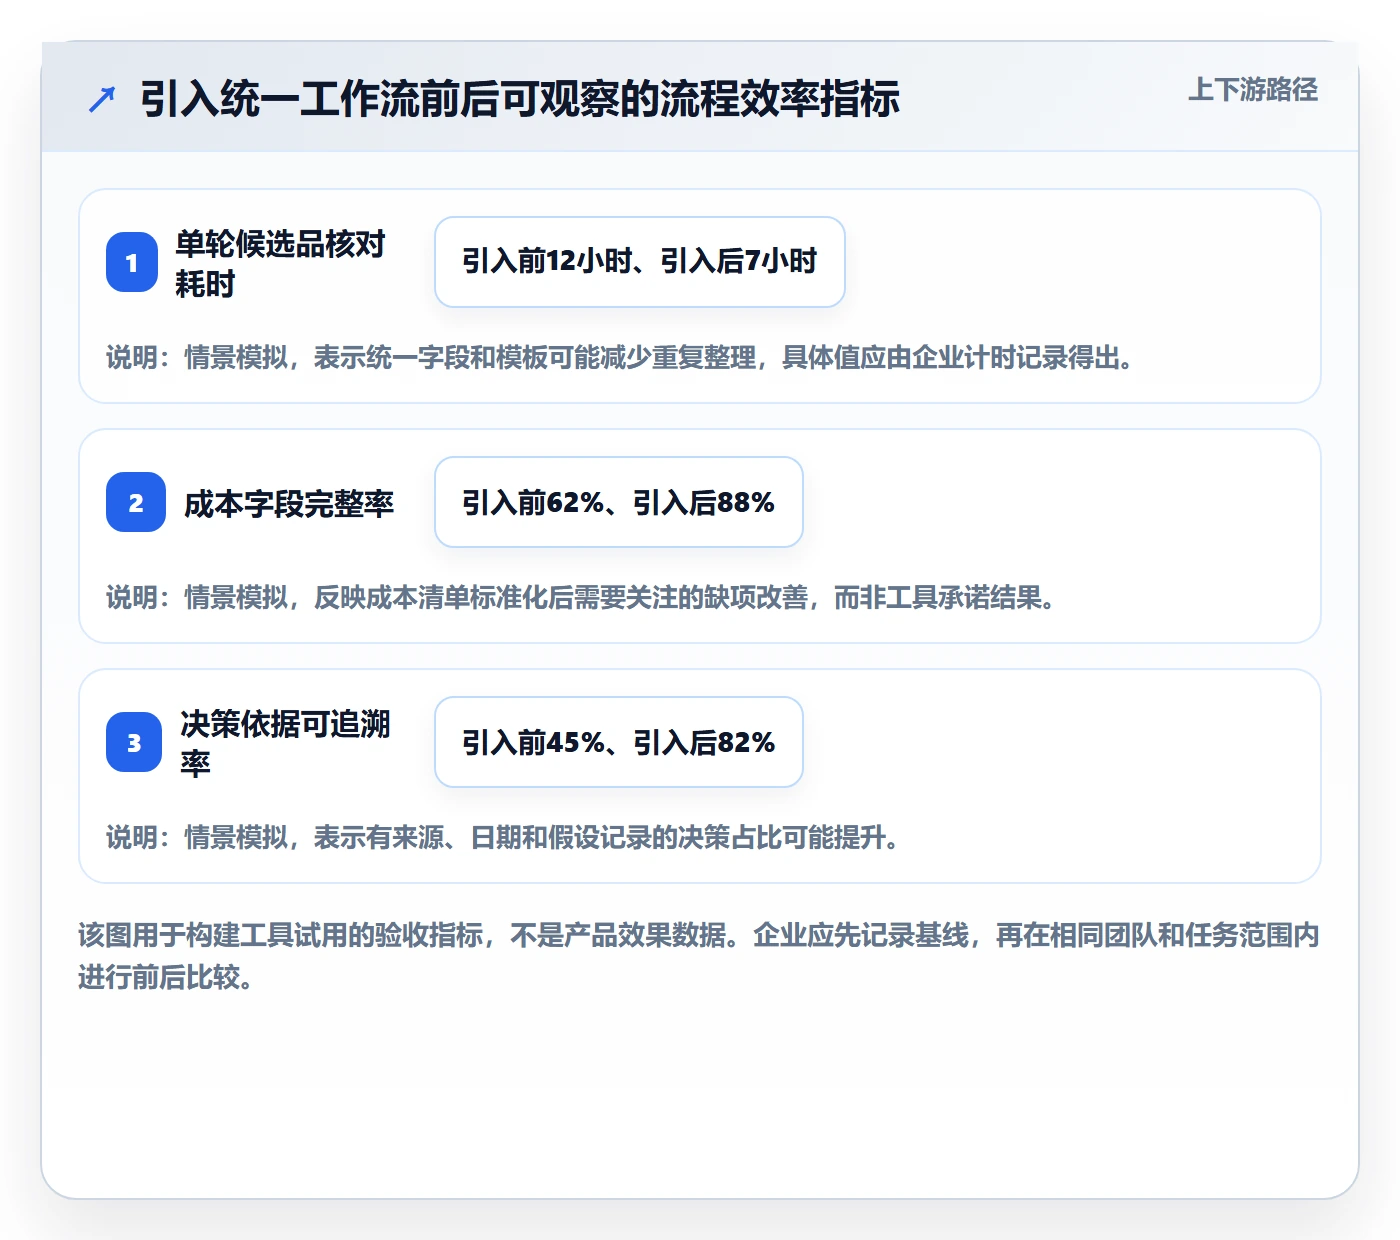The width and height of the screenshot is (1400, 1240).
Task: Click the 成本字段完整率 metric name
Action: (289, 503)
